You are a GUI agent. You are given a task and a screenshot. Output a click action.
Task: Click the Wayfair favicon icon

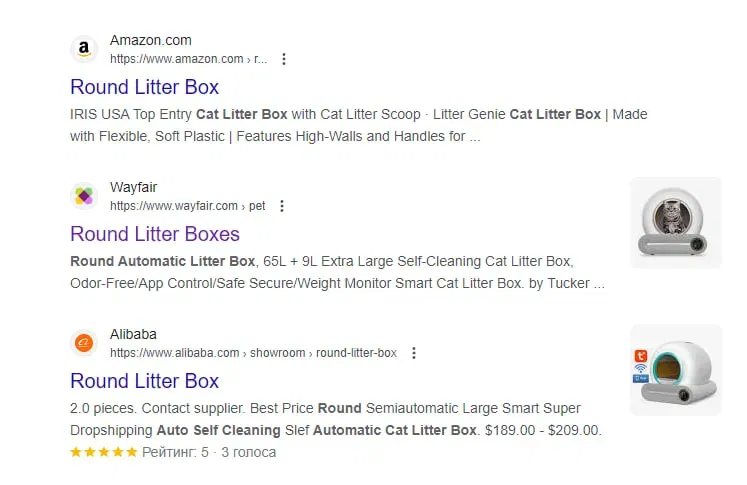85,196
